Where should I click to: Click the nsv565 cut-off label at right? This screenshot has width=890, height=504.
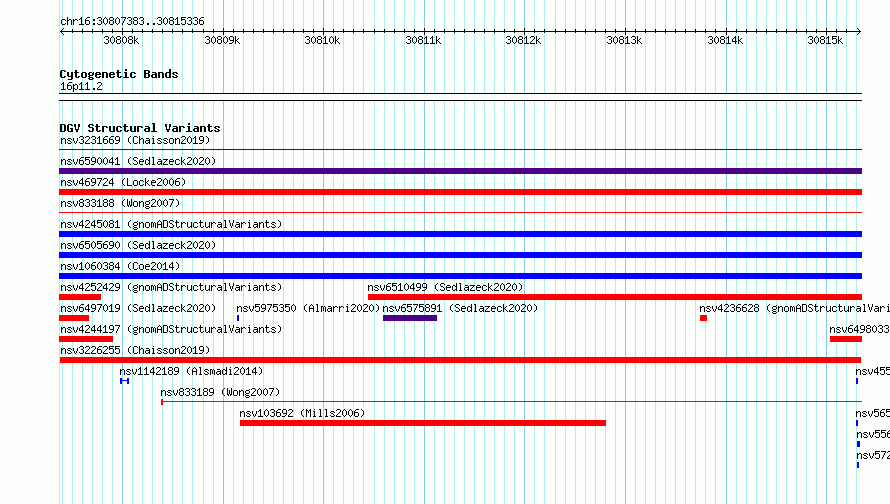click(872, 413)
